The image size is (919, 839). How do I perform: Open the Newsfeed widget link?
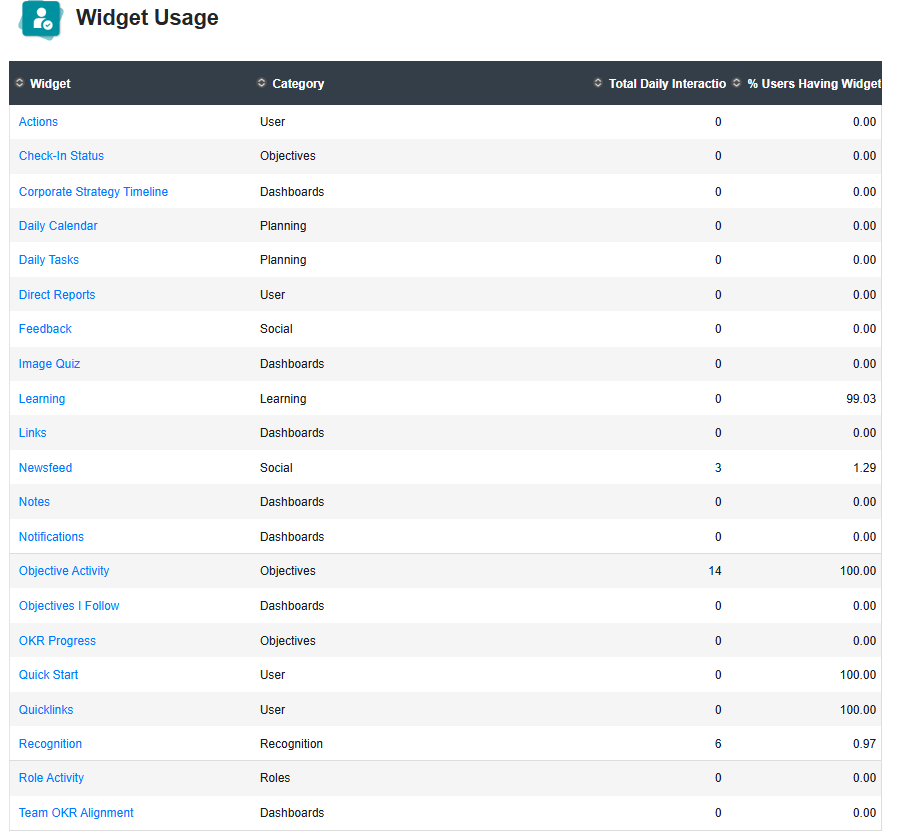pos(45,468)
